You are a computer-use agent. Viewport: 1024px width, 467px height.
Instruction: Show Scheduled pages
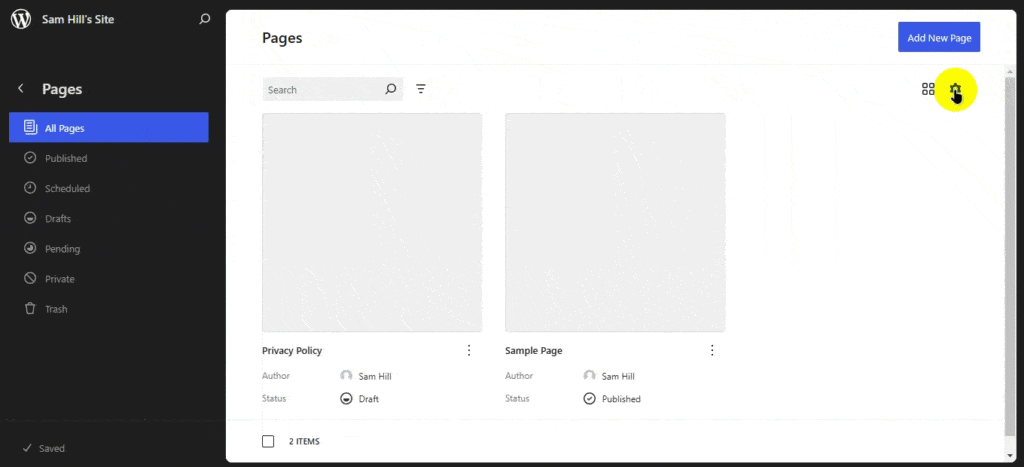pos(67,188)
